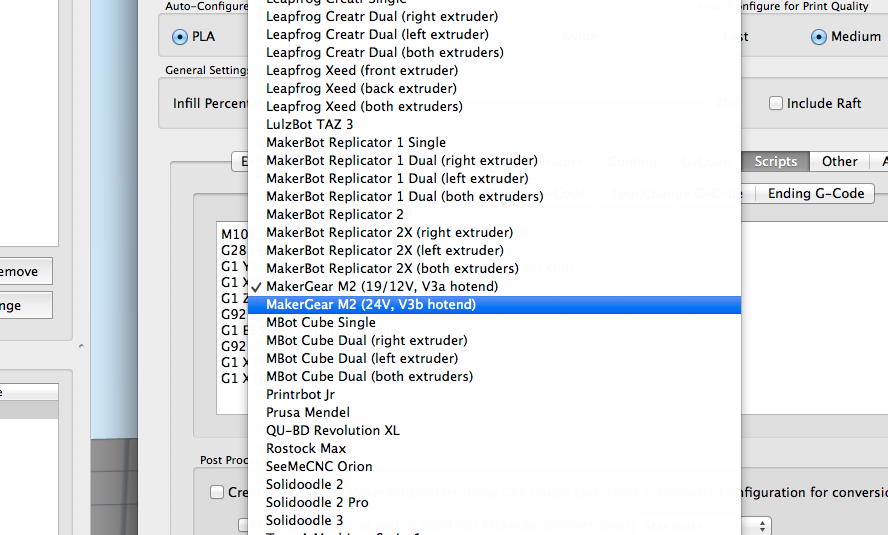Select MakerBot Replicator 2 profile
This screenshot has width=888, height=535.
(334, 214)
